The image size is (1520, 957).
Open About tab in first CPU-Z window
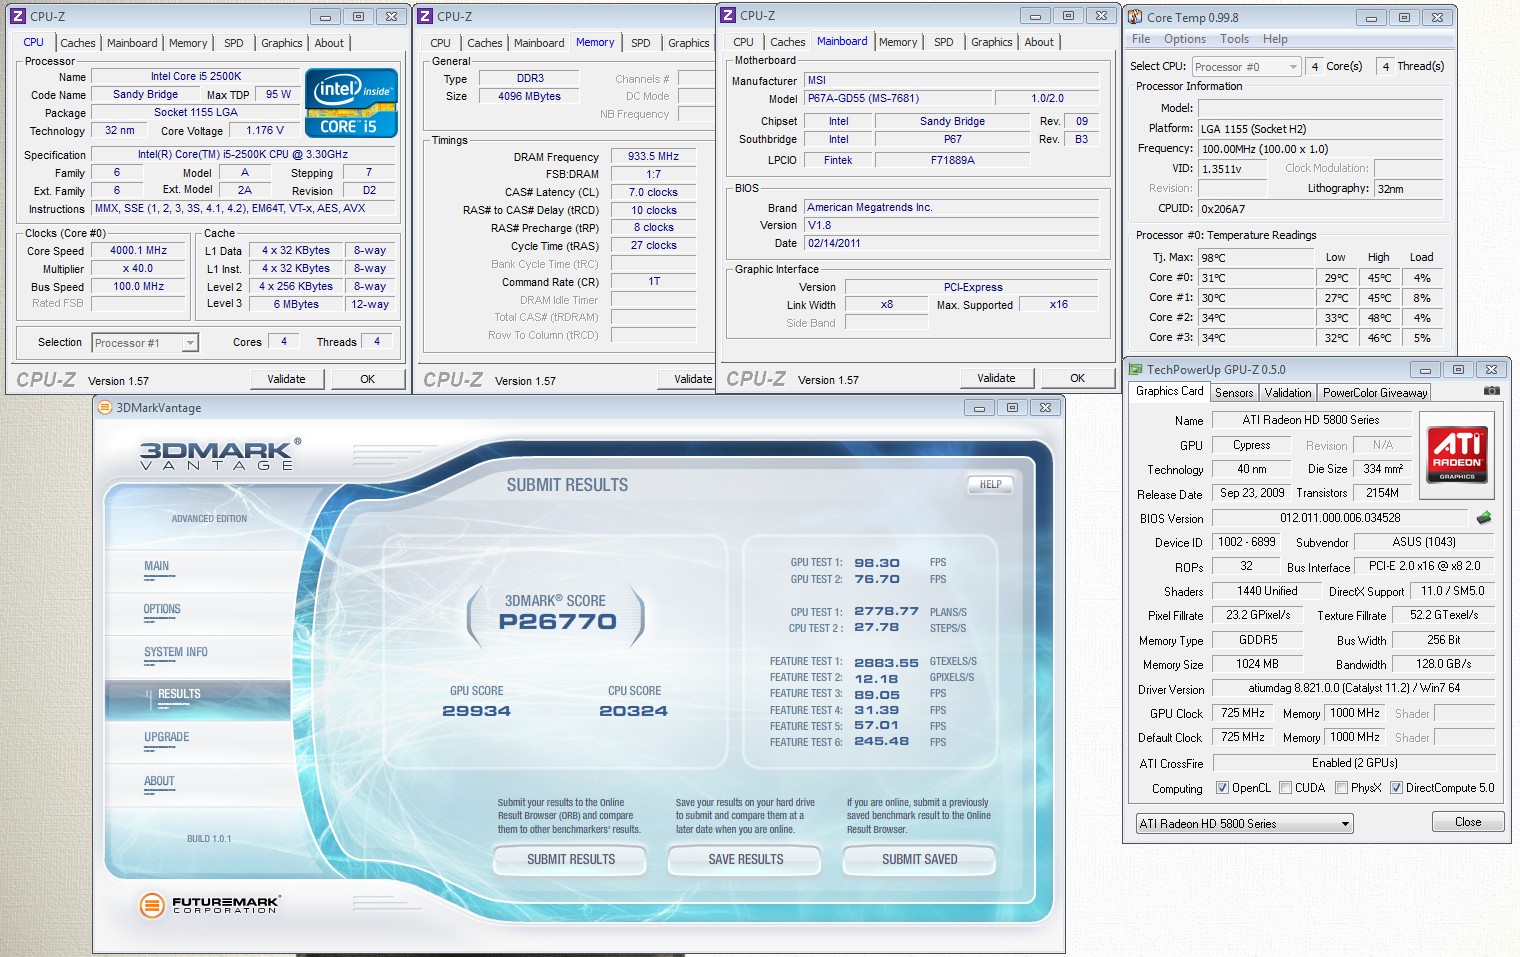[x=329, y=43]
